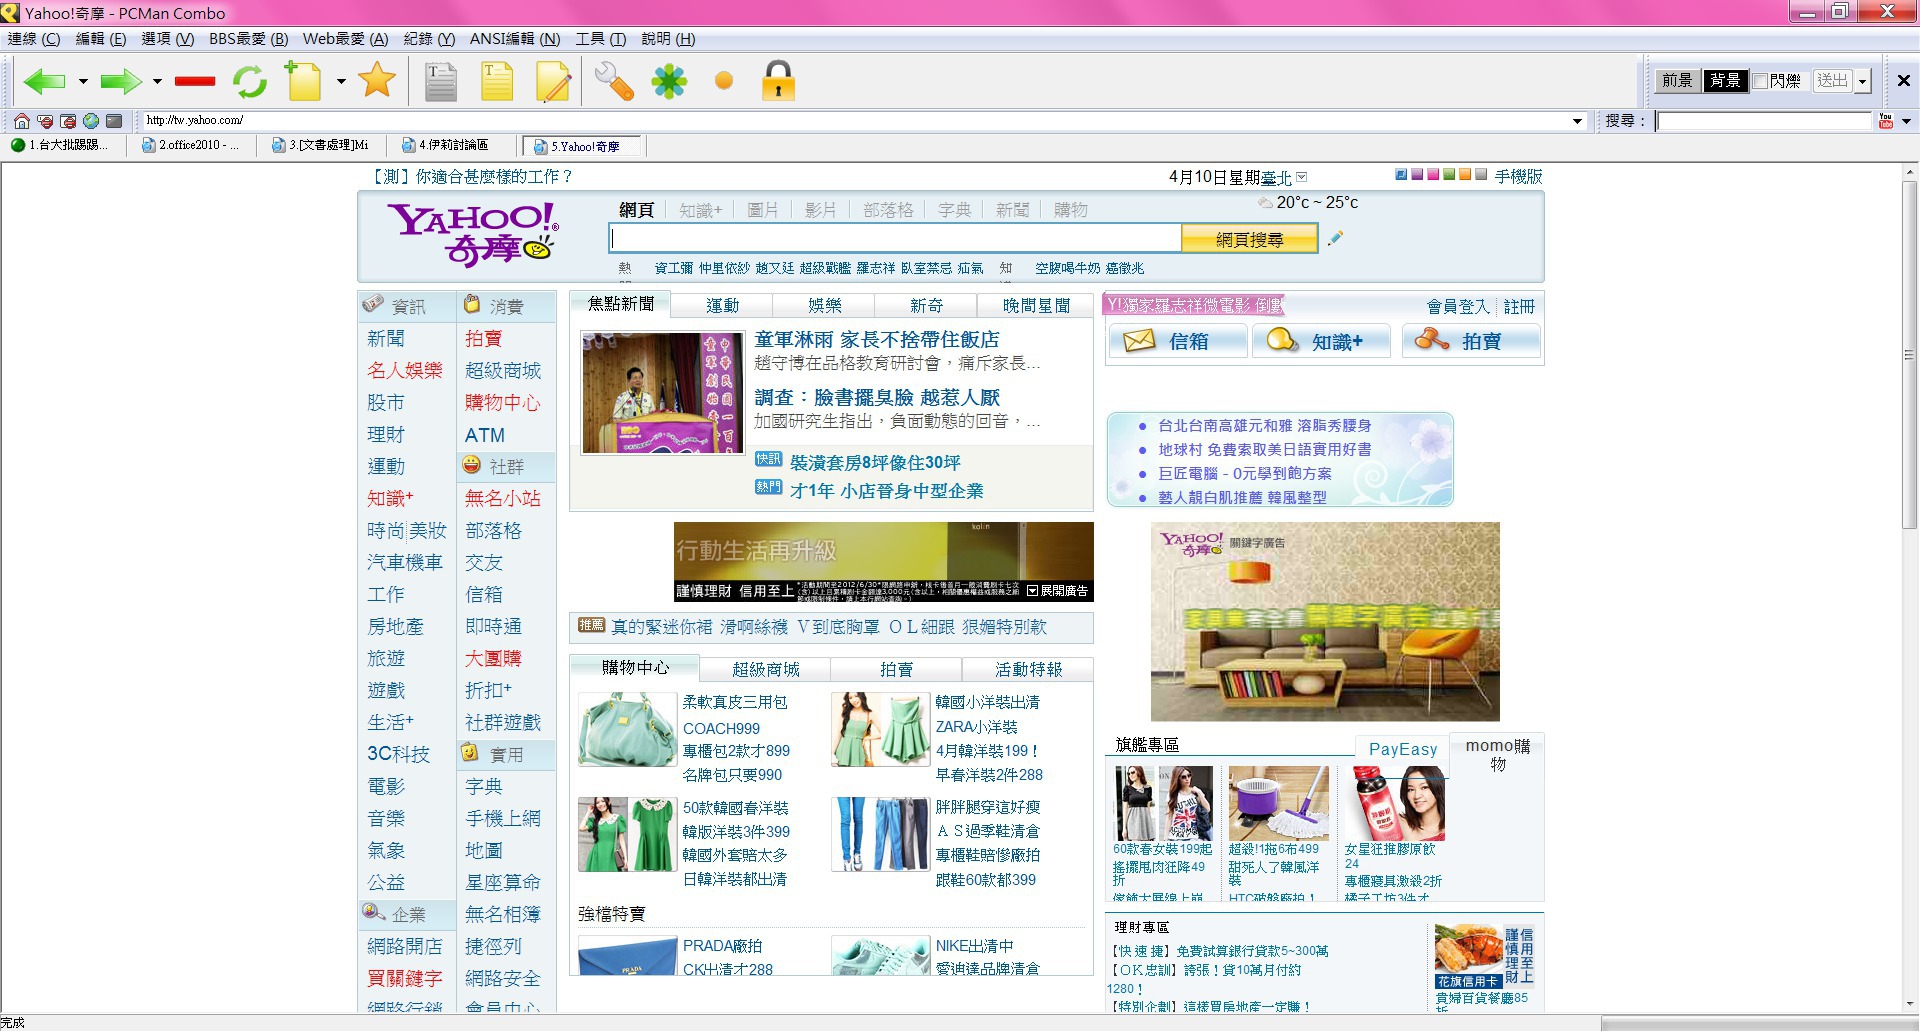Open the new tab dropdown arrow
The image size is (1920, 1032).
(x=341, y=81)
